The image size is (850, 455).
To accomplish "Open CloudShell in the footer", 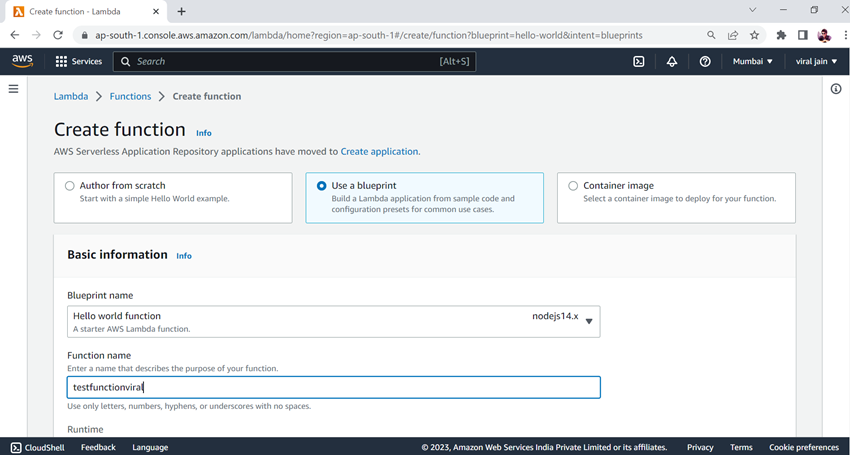I will 38,447.
